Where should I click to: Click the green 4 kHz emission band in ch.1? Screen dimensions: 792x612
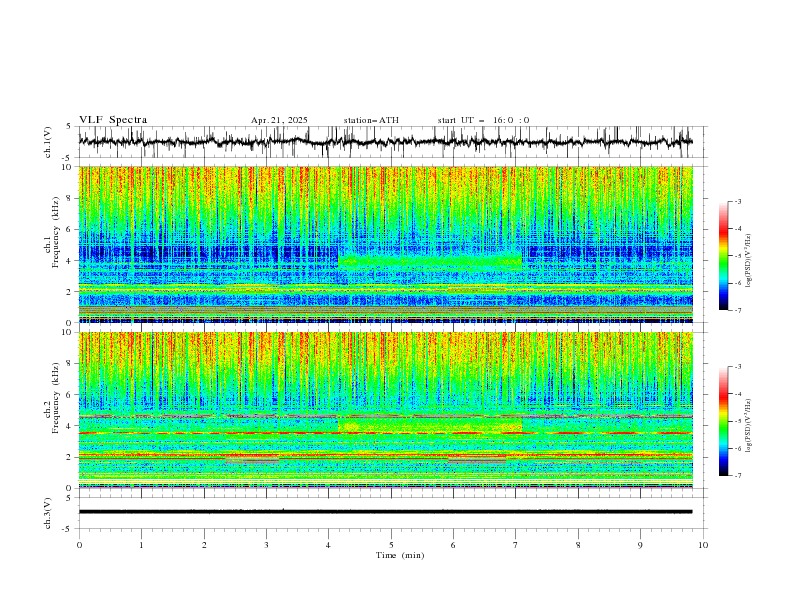(429, 261)
